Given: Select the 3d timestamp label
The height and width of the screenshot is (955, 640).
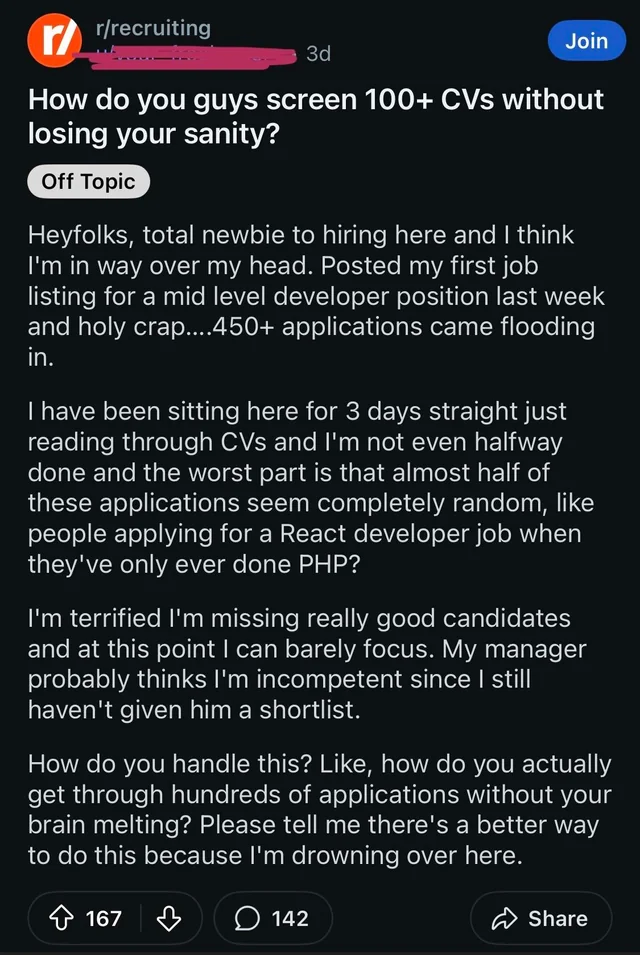Looking at the screenshot, I should 316,53.
